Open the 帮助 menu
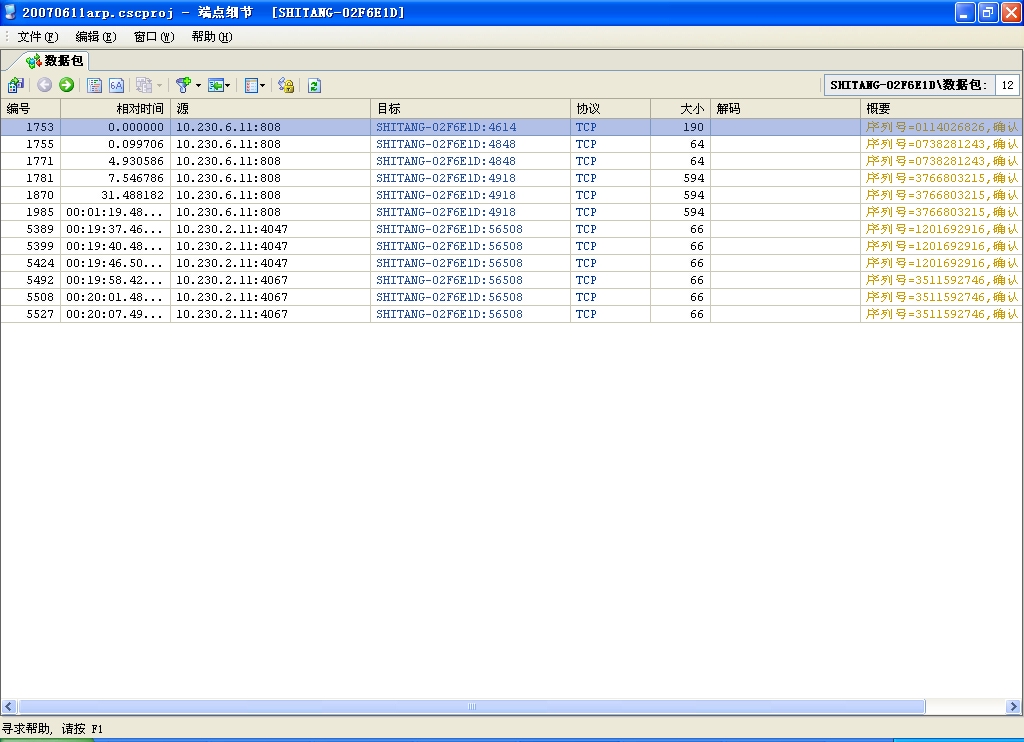Viewport: 1024px width, 742px height. [211, 37]
